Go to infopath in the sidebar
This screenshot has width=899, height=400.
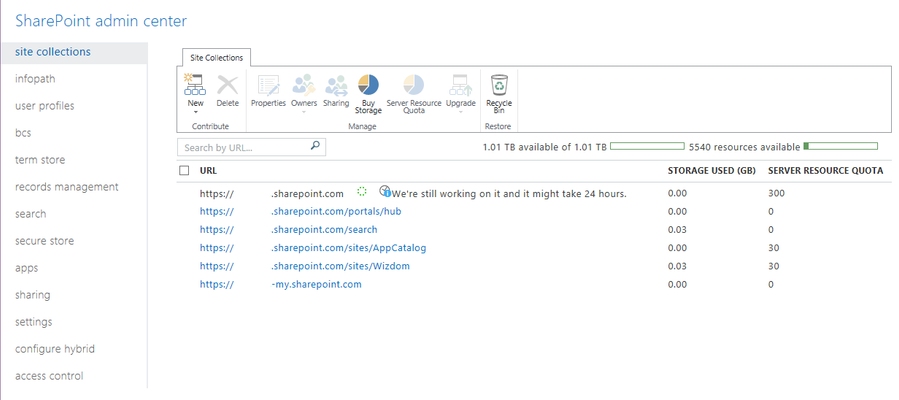coord(35,79)
